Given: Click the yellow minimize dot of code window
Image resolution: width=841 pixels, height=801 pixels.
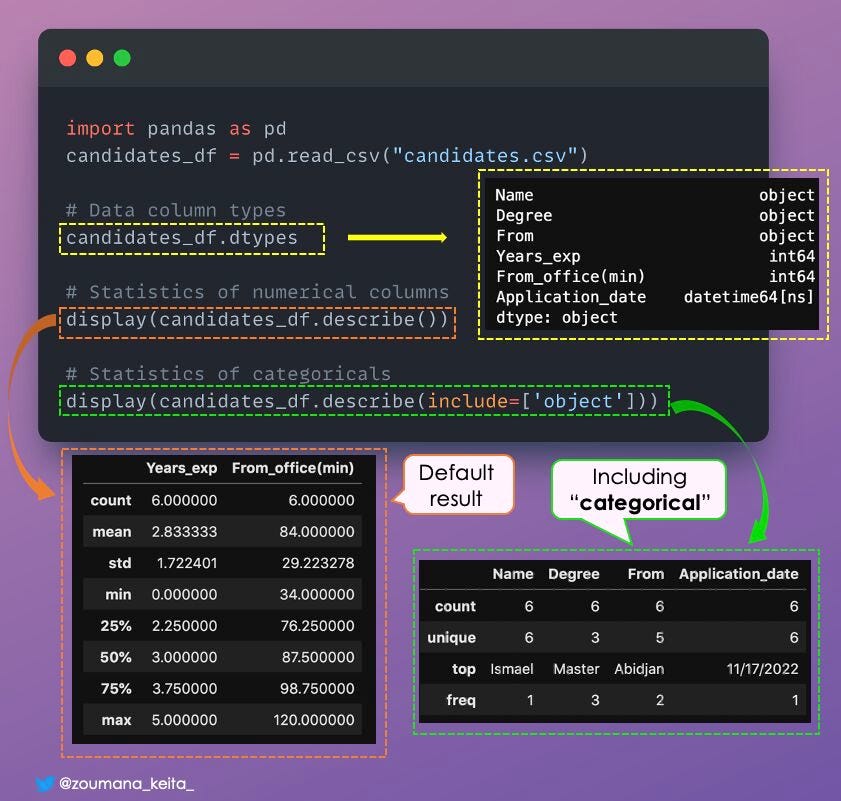Looking at the screenshot, I should [95, 58].
